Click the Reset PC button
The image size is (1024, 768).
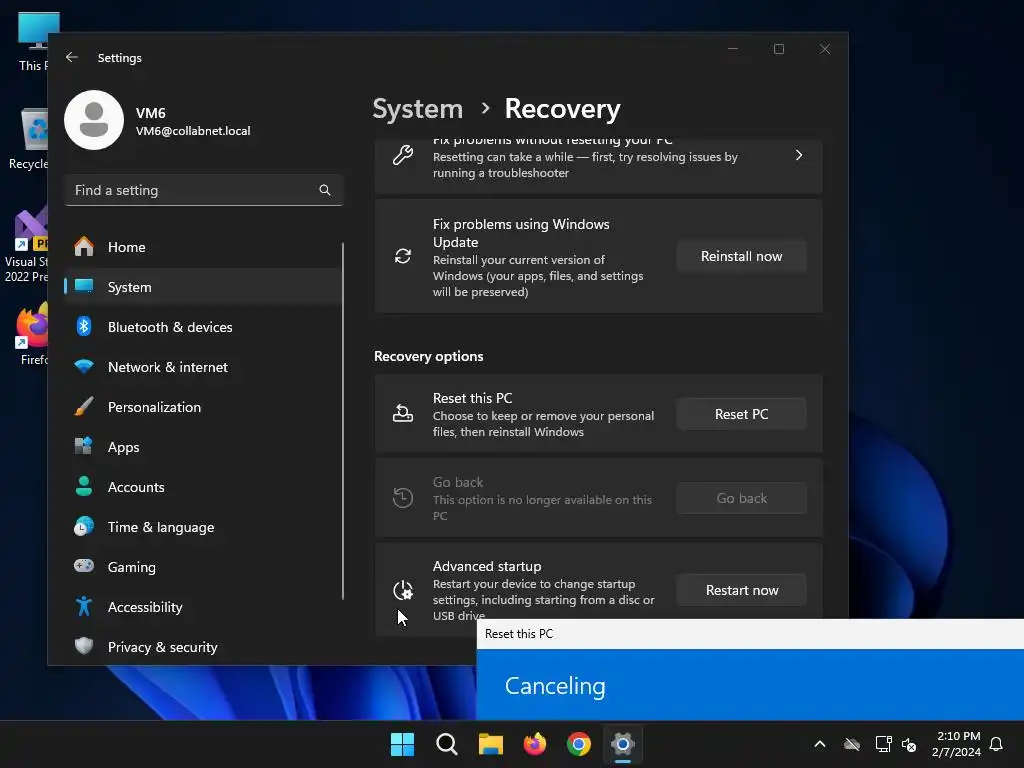[x=741, y=414]
